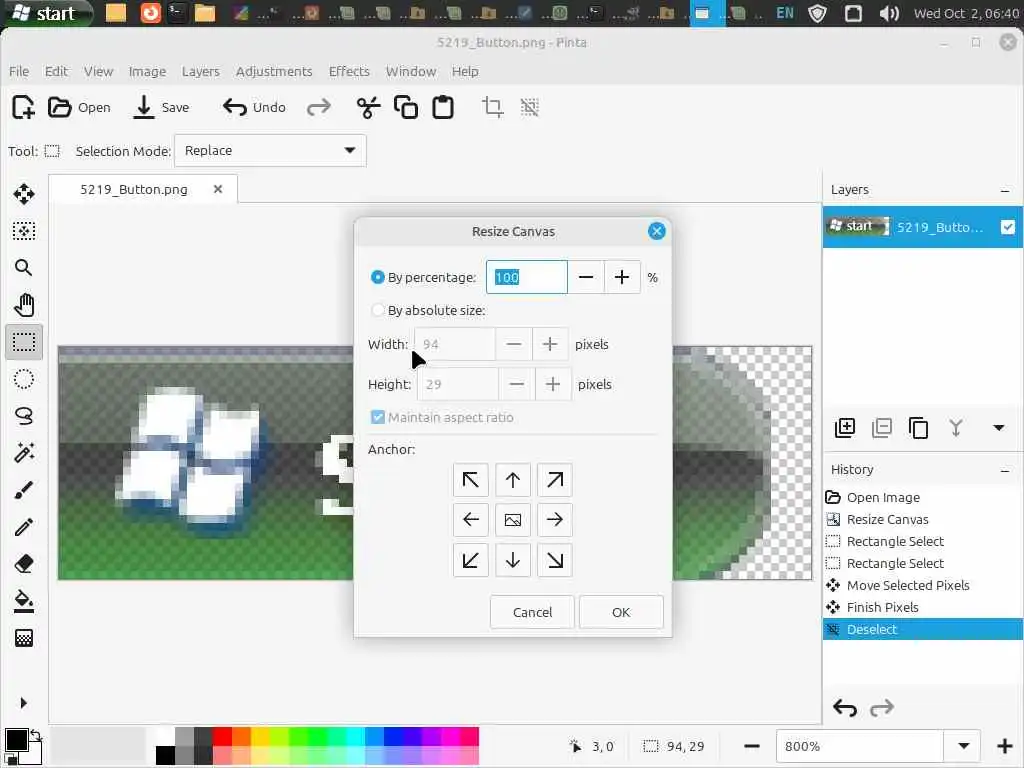This screenshot has height=768, width=1024.
Task: Click the Open toolbar button
Action: (80, 107)
